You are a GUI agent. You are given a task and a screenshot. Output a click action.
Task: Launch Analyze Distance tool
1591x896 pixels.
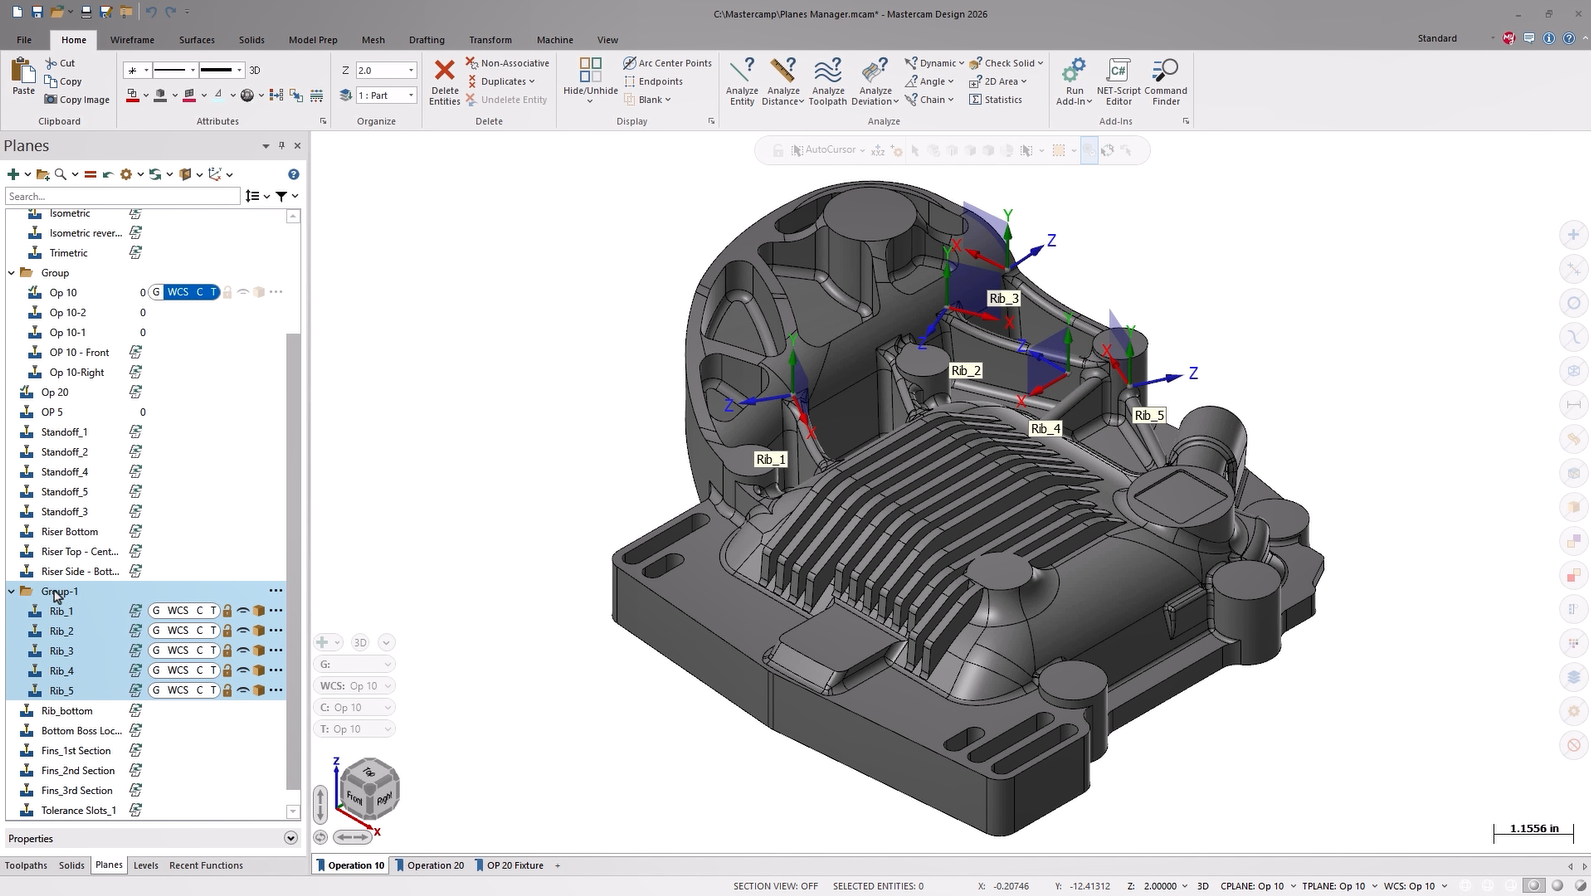tap(783, 81)
